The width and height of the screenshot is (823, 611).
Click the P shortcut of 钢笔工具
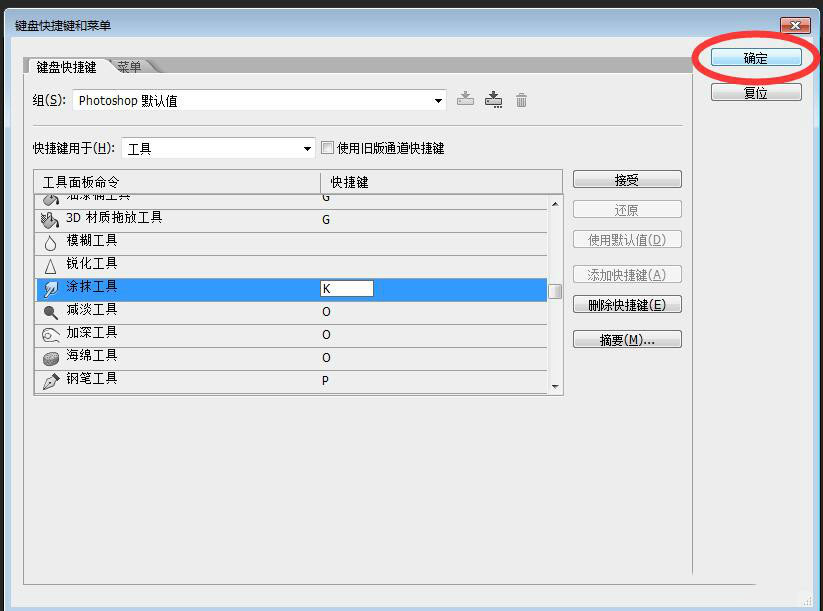(325, 381)
